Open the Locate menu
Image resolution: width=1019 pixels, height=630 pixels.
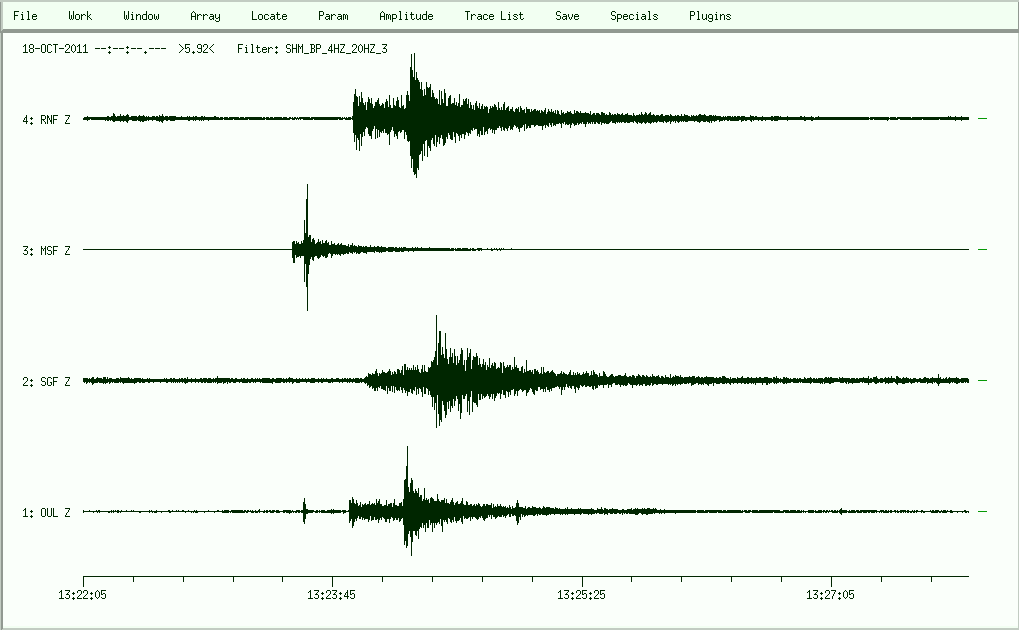pyautogui.click(x=269, y=16)
